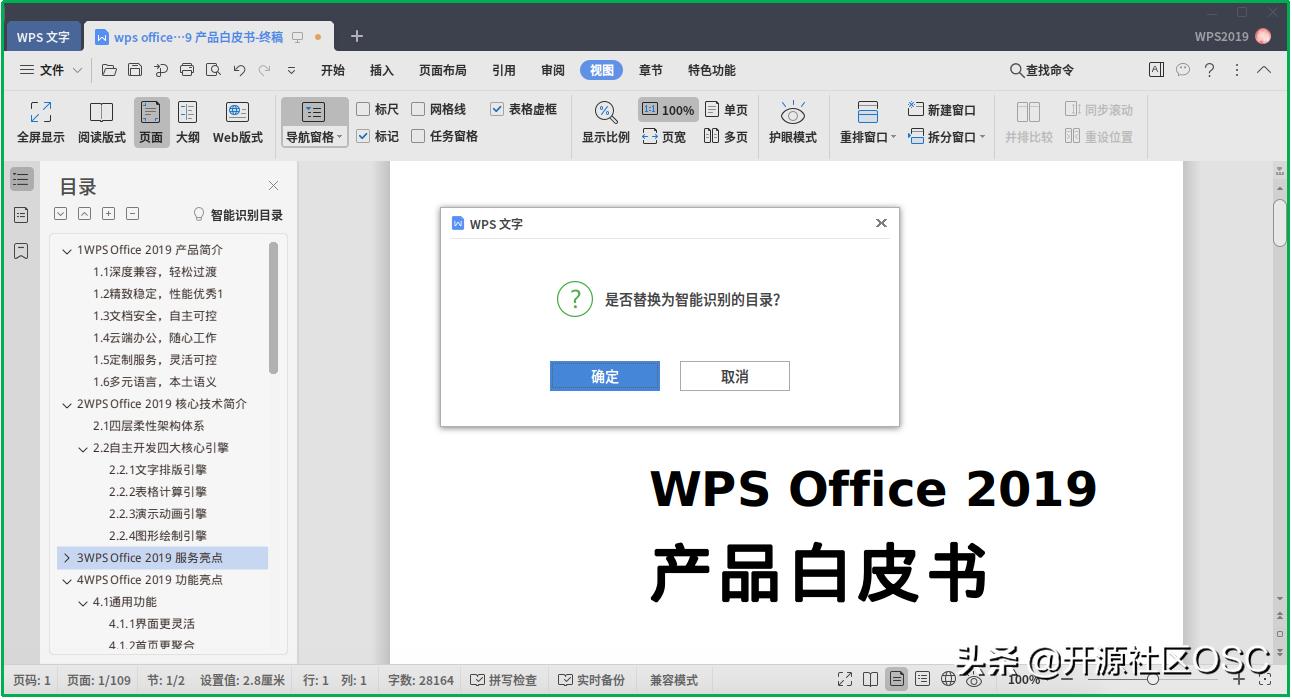Viewport: 1292px width, 699px height.
Task: Open 大纲 outline view
Action: pyautogui.click(x=188, y=121)
